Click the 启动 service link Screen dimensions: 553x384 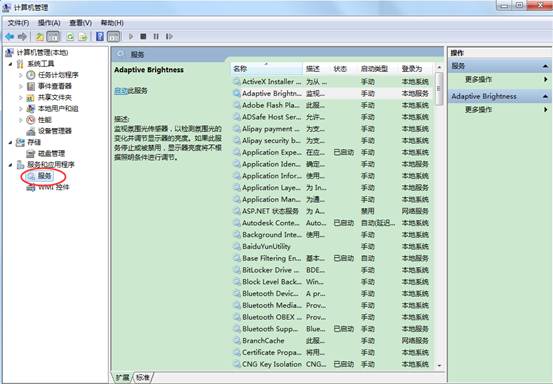tap(121, 91)
